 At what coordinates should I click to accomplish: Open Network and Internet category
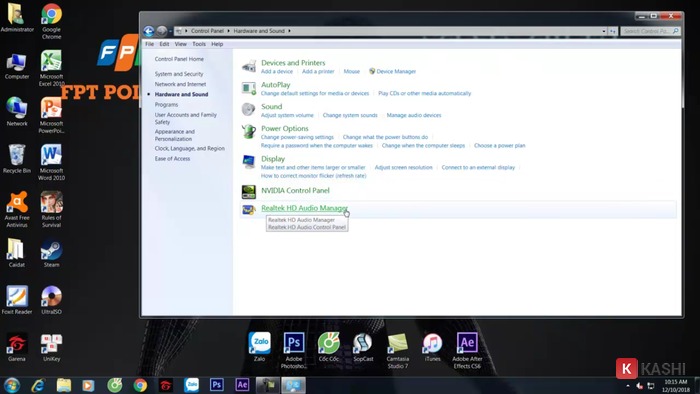coord(180,84)
